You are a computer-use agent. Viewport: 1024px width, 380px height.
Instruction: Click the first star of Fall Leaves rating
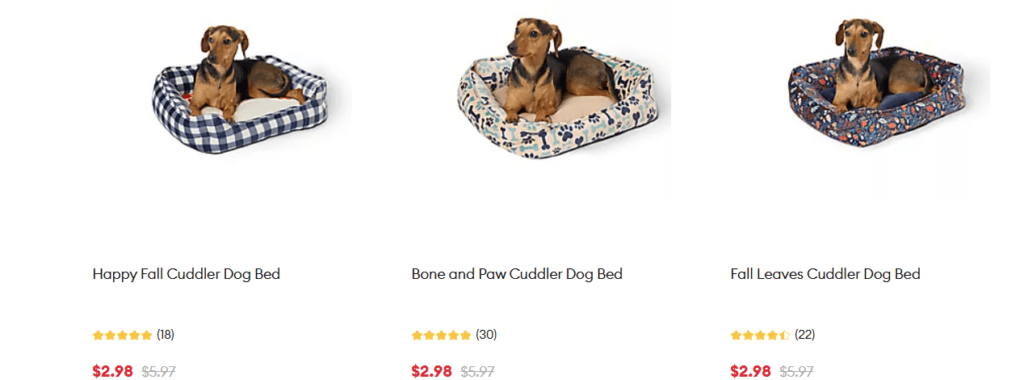click(736, 336)
